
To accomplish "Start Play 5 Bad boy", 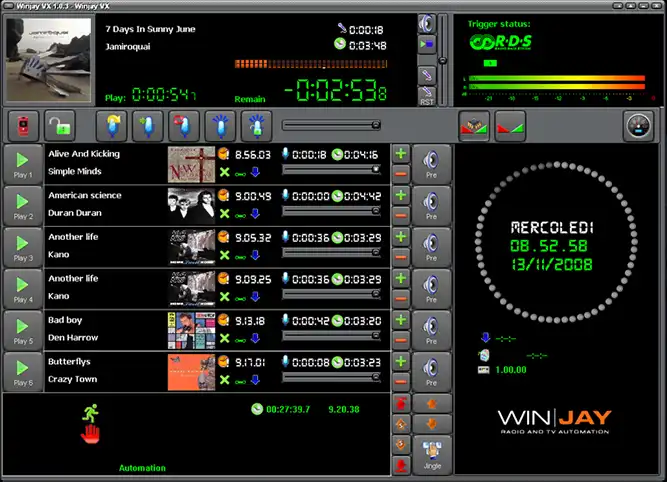I will tap(23, 331).
